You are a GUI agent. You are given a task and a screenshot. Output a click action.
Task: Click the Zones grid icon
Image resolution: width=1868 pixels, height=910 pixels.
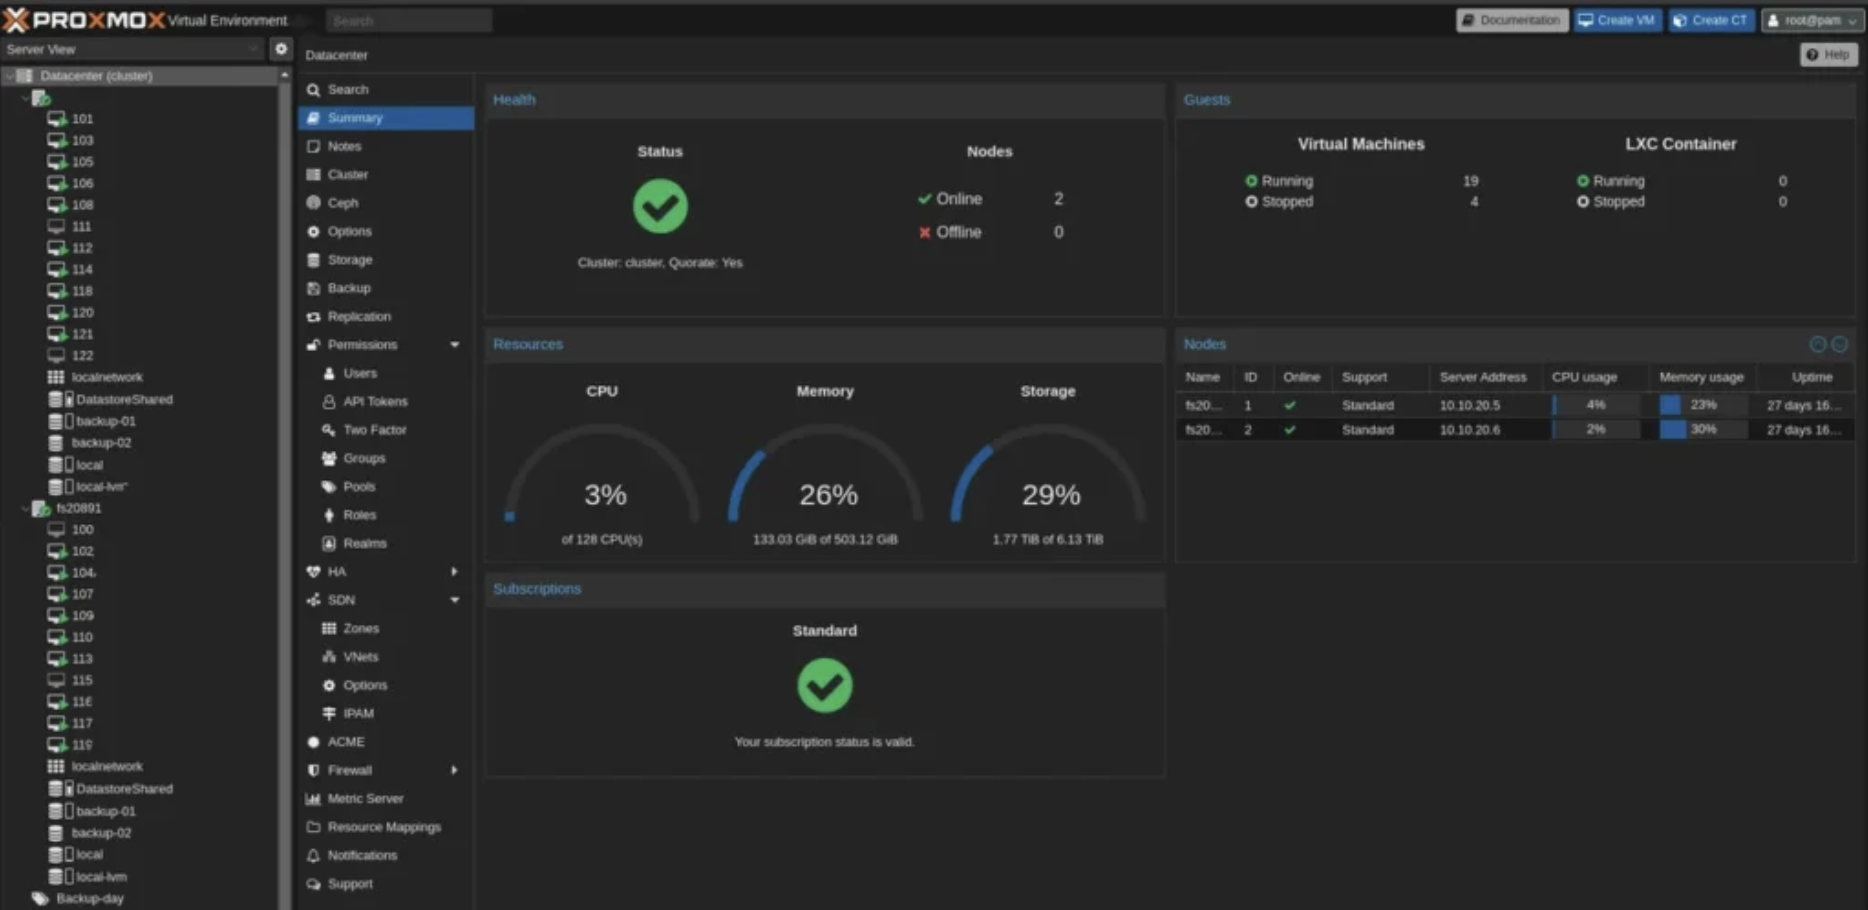329,628
